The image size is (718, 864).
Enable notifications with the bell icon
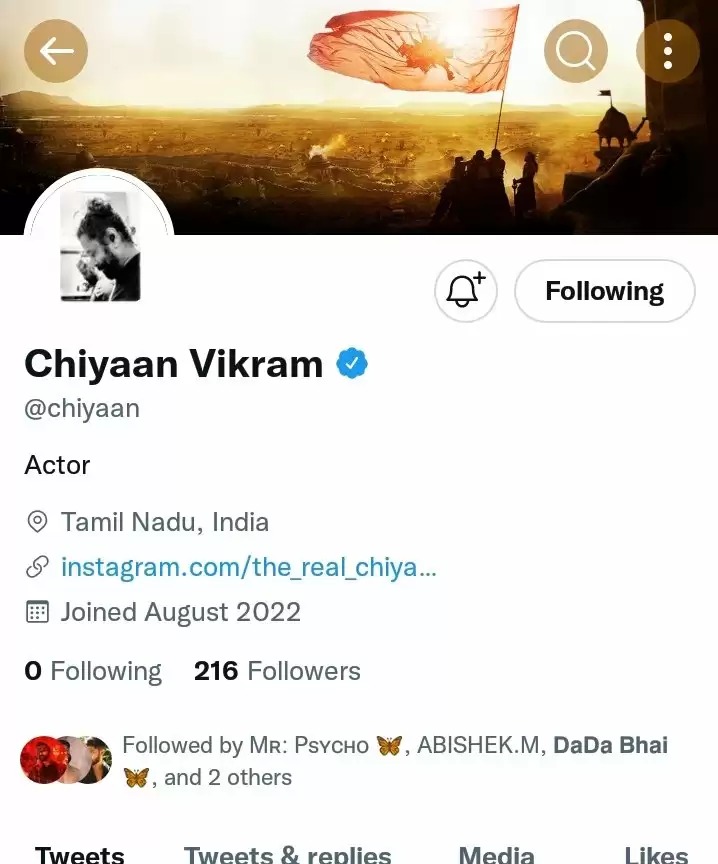466,291
